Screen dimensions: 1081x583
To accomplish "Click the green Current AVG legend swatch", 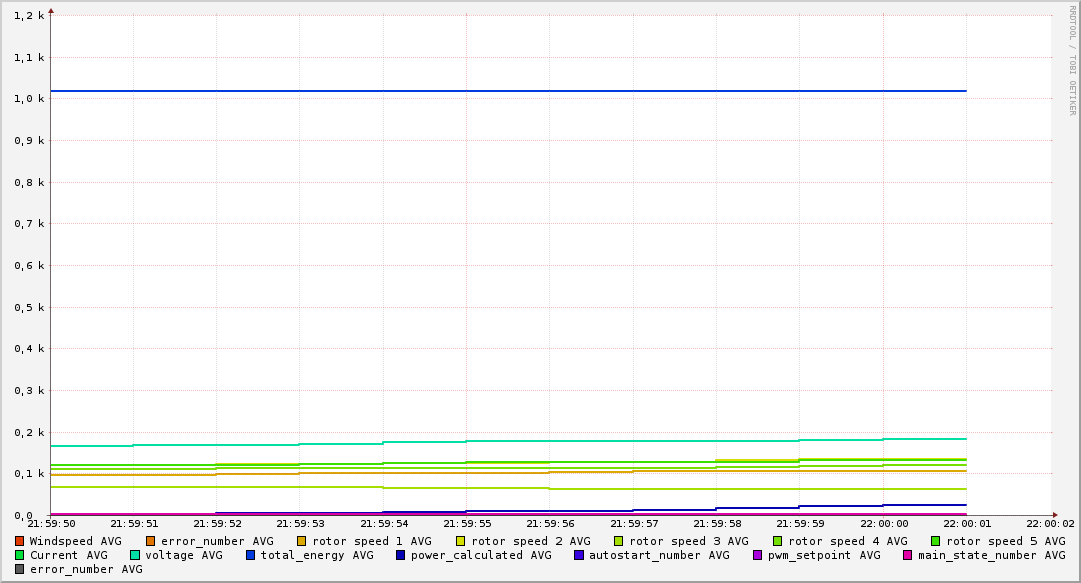I will coord(19,555).
